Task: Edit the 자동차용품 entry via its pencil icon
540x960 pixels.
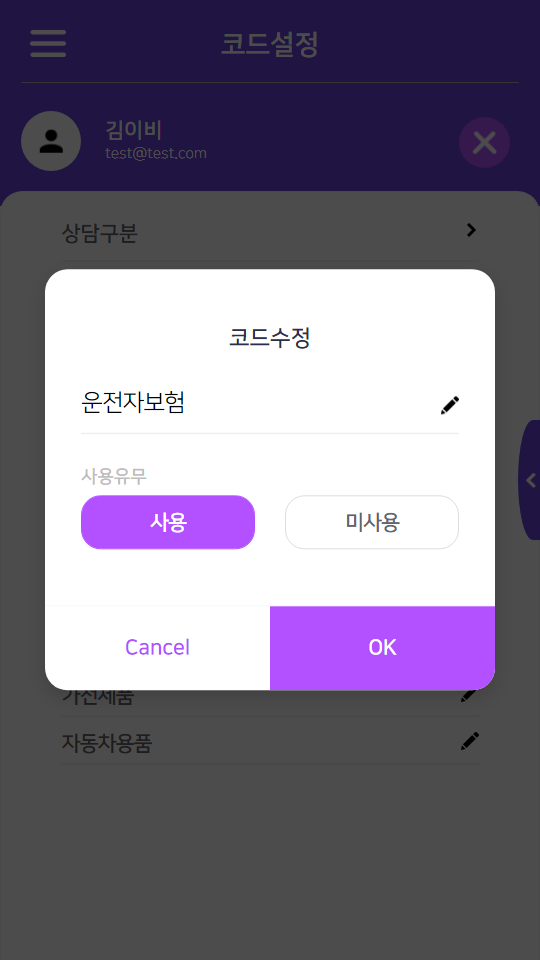Action: 470,741
